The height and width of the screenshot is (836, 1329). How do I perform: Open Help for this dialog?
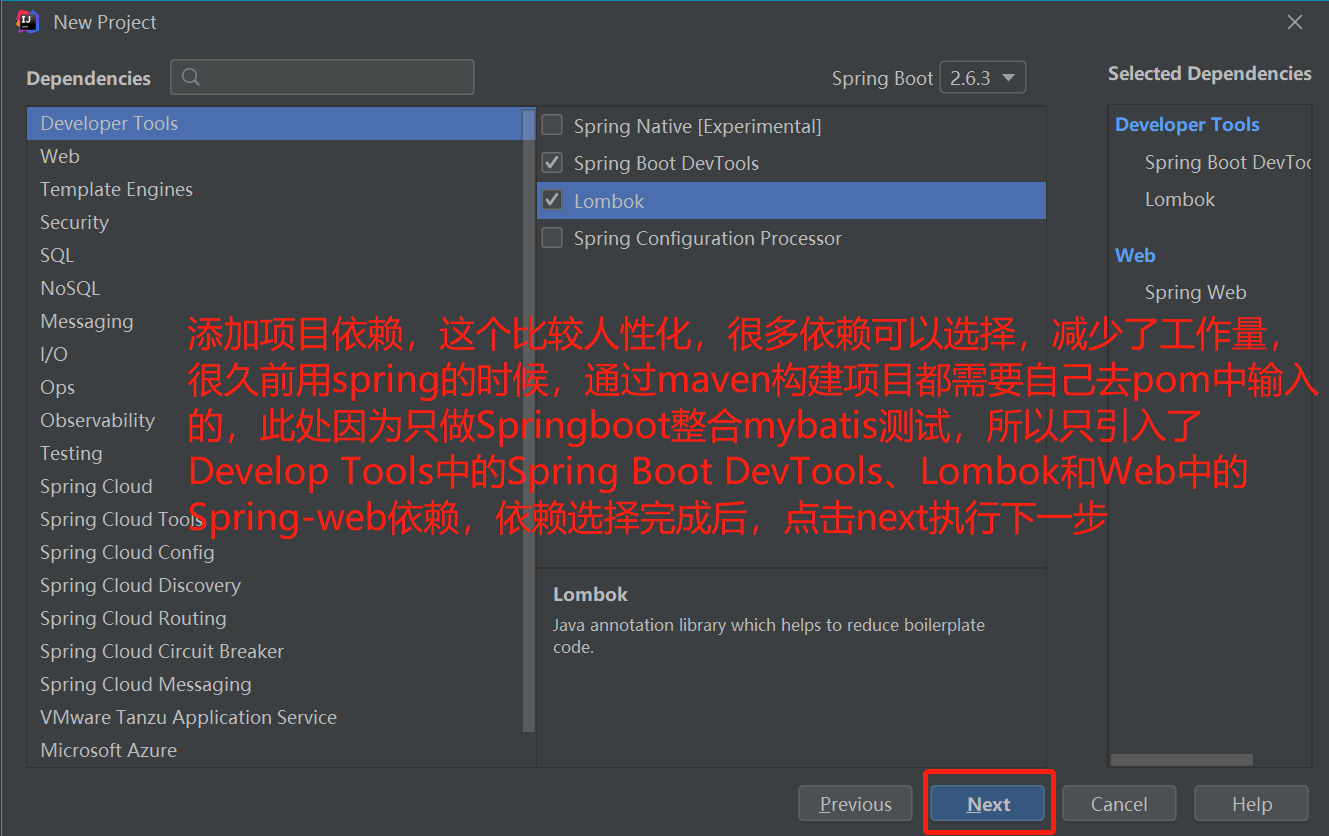tap(1251, 804)
